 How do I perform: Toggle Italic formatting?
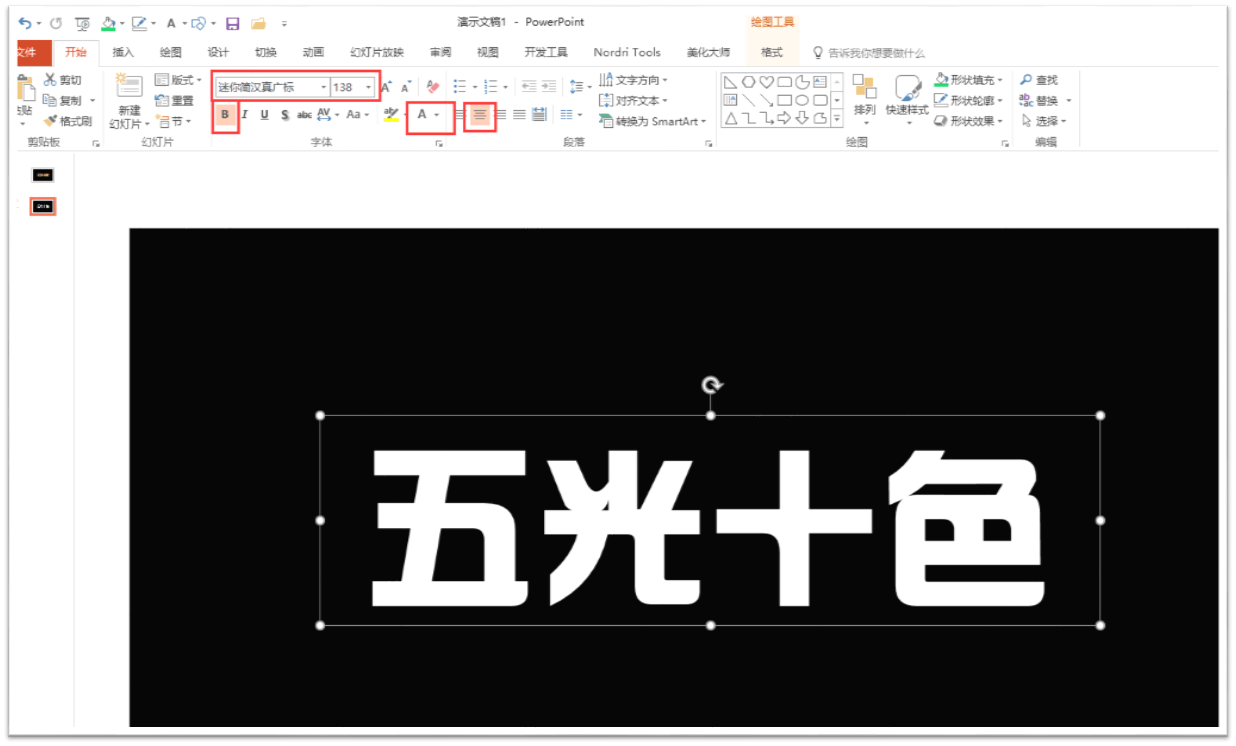[243, 115]
